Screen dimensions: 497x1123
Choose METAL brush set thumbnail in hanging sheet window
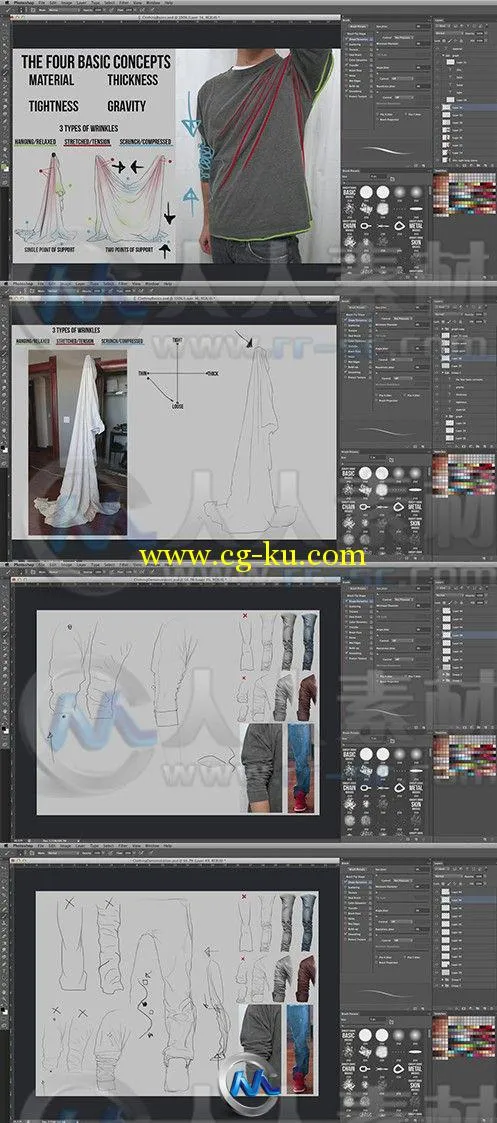point(415,506)
